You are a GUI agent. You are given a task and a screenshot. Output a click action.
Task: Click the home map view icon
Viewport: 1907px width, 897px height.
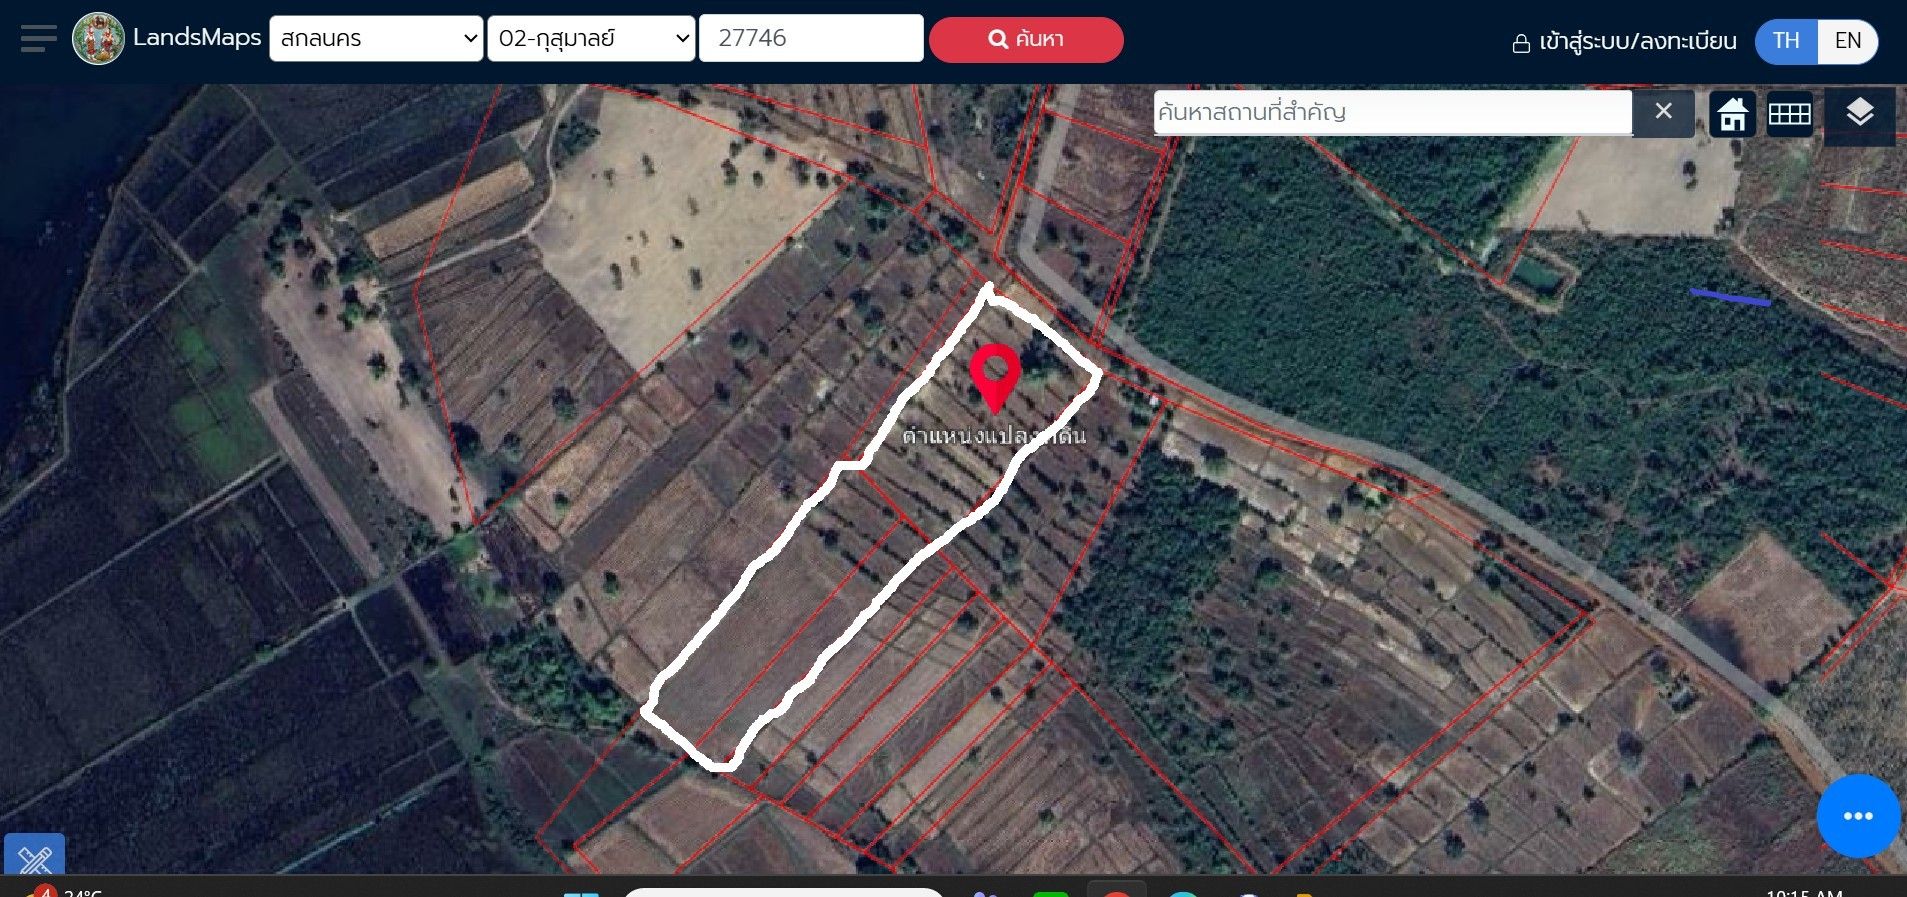click(x=1732, y=114)
